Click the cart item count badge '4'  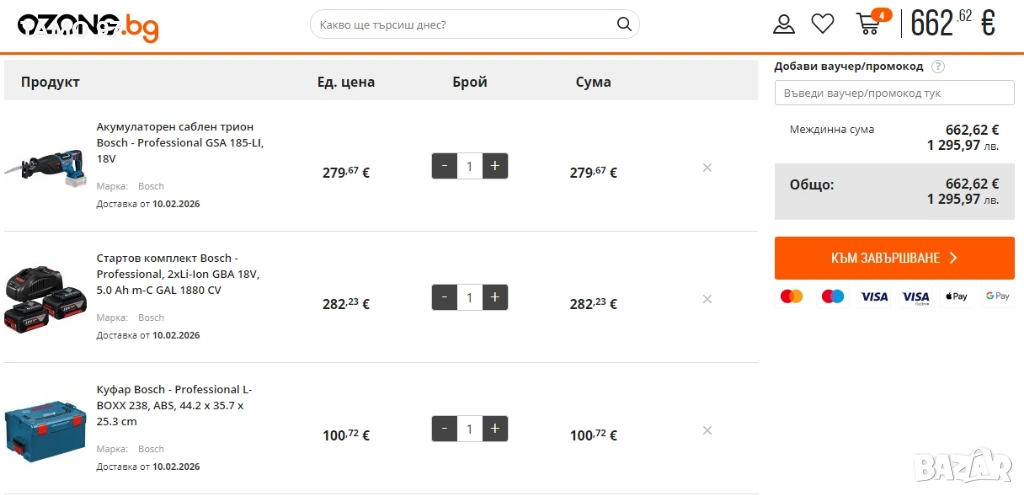tap(882, 14)
